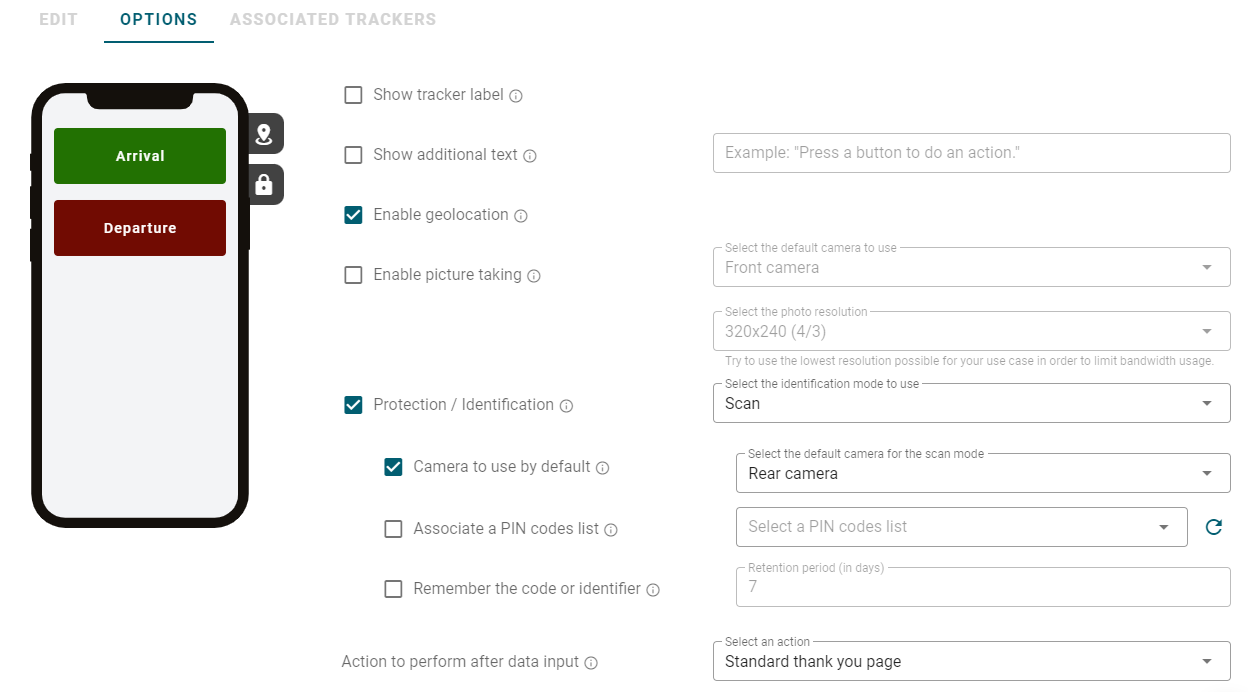Tick the Associate a PIN codes list checkbox
This screenshot has height=692, width=1248.
point(393,529)
